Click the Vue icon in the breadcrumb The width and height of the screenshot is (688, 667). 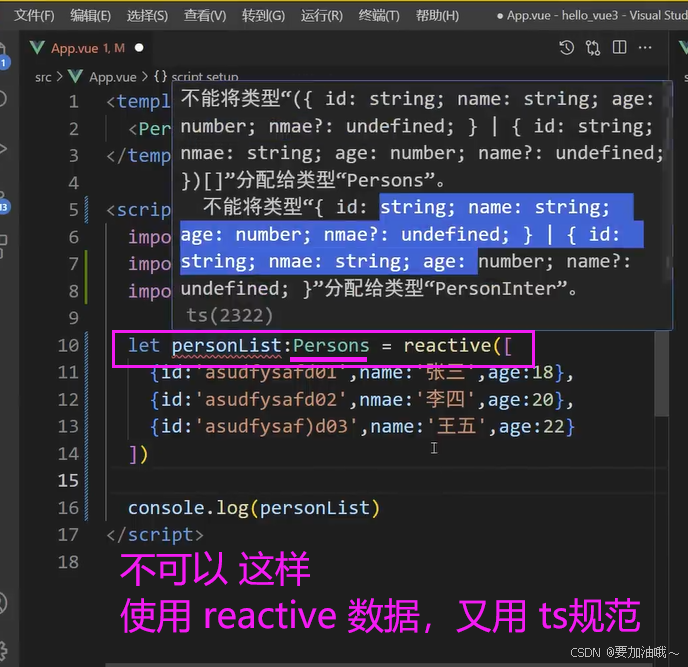[75, 77]
